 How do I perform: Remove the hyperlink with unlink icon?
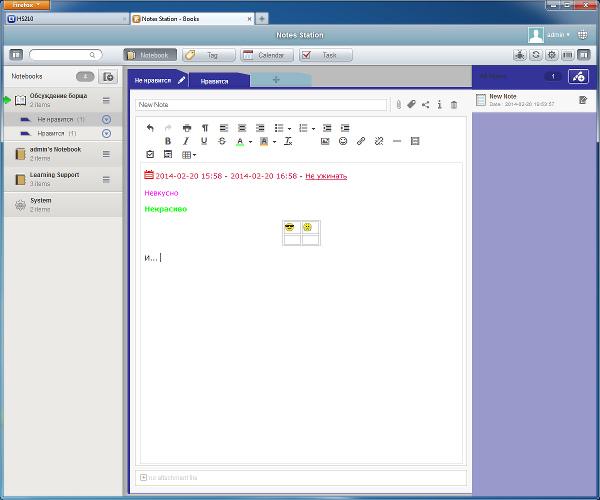pos(379,141)
